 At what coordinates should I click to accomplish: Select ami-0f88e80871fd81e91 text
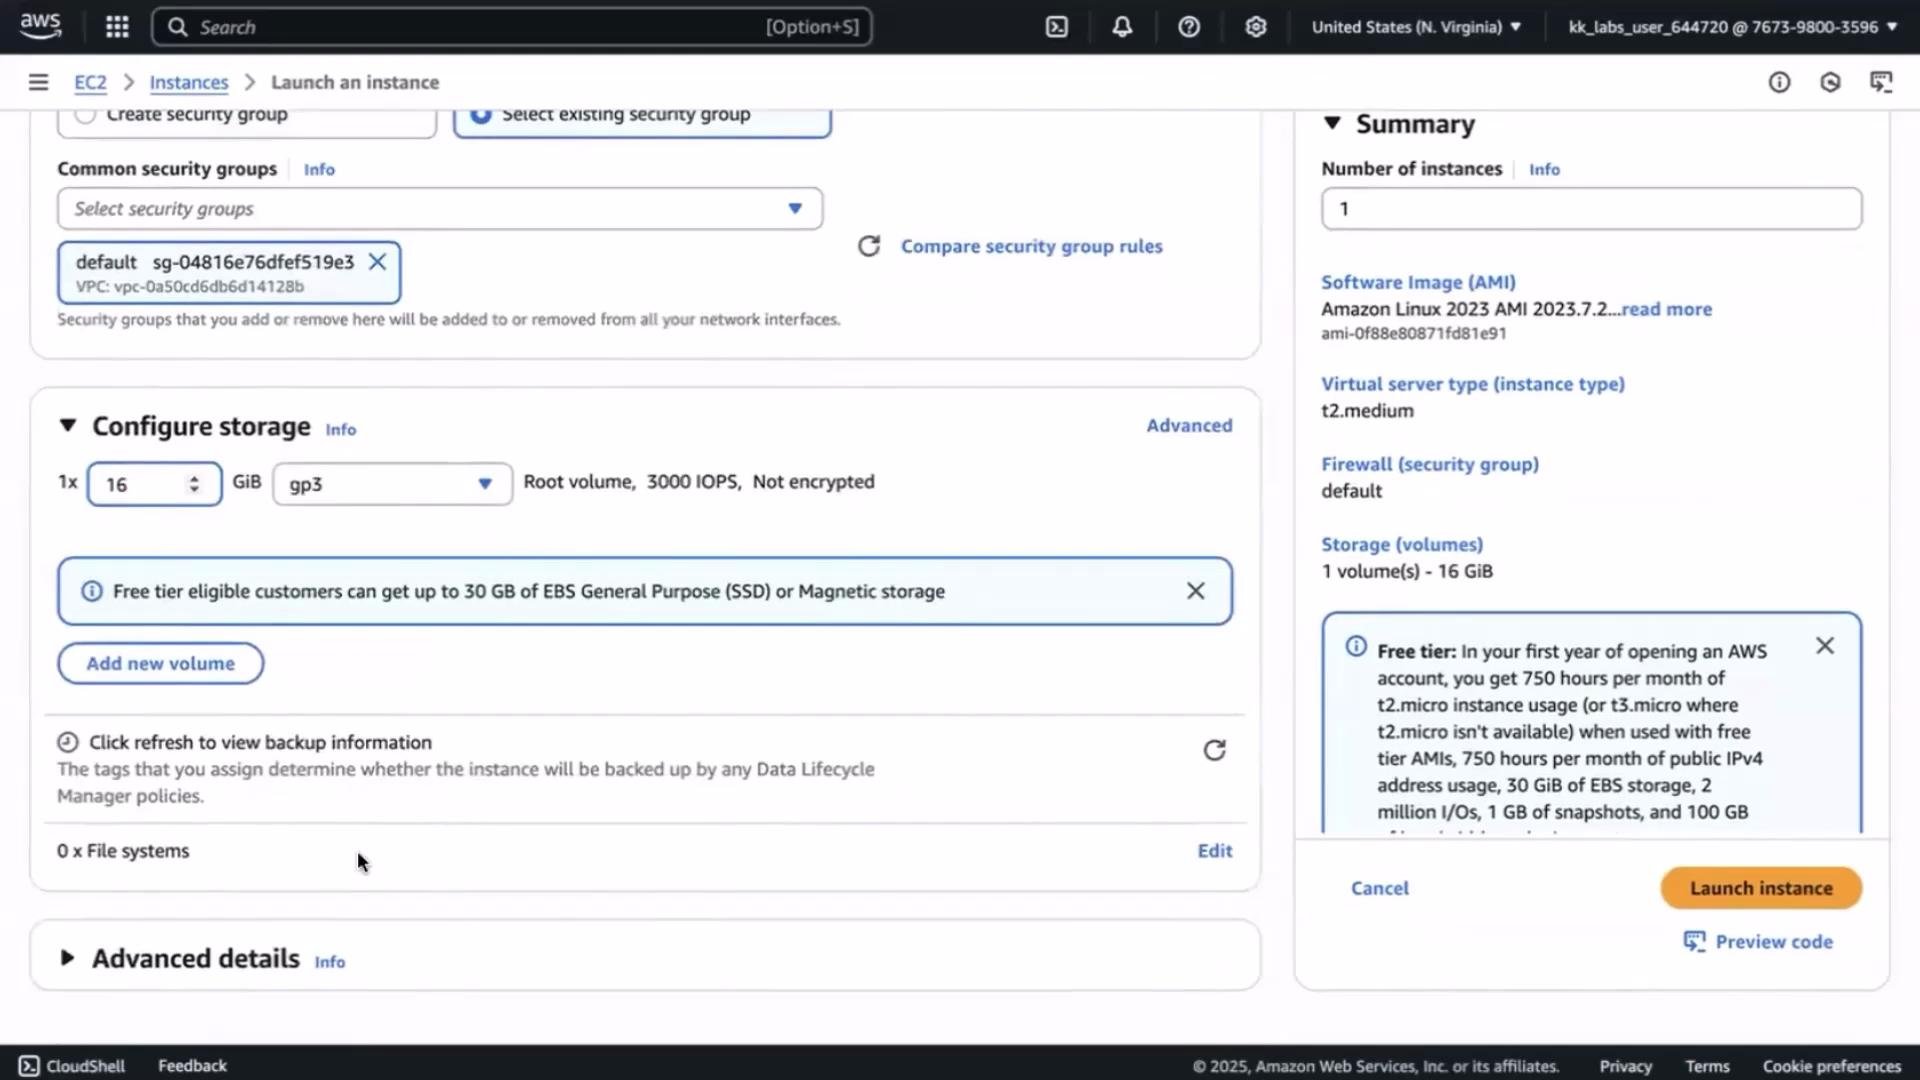point(1413,334)
